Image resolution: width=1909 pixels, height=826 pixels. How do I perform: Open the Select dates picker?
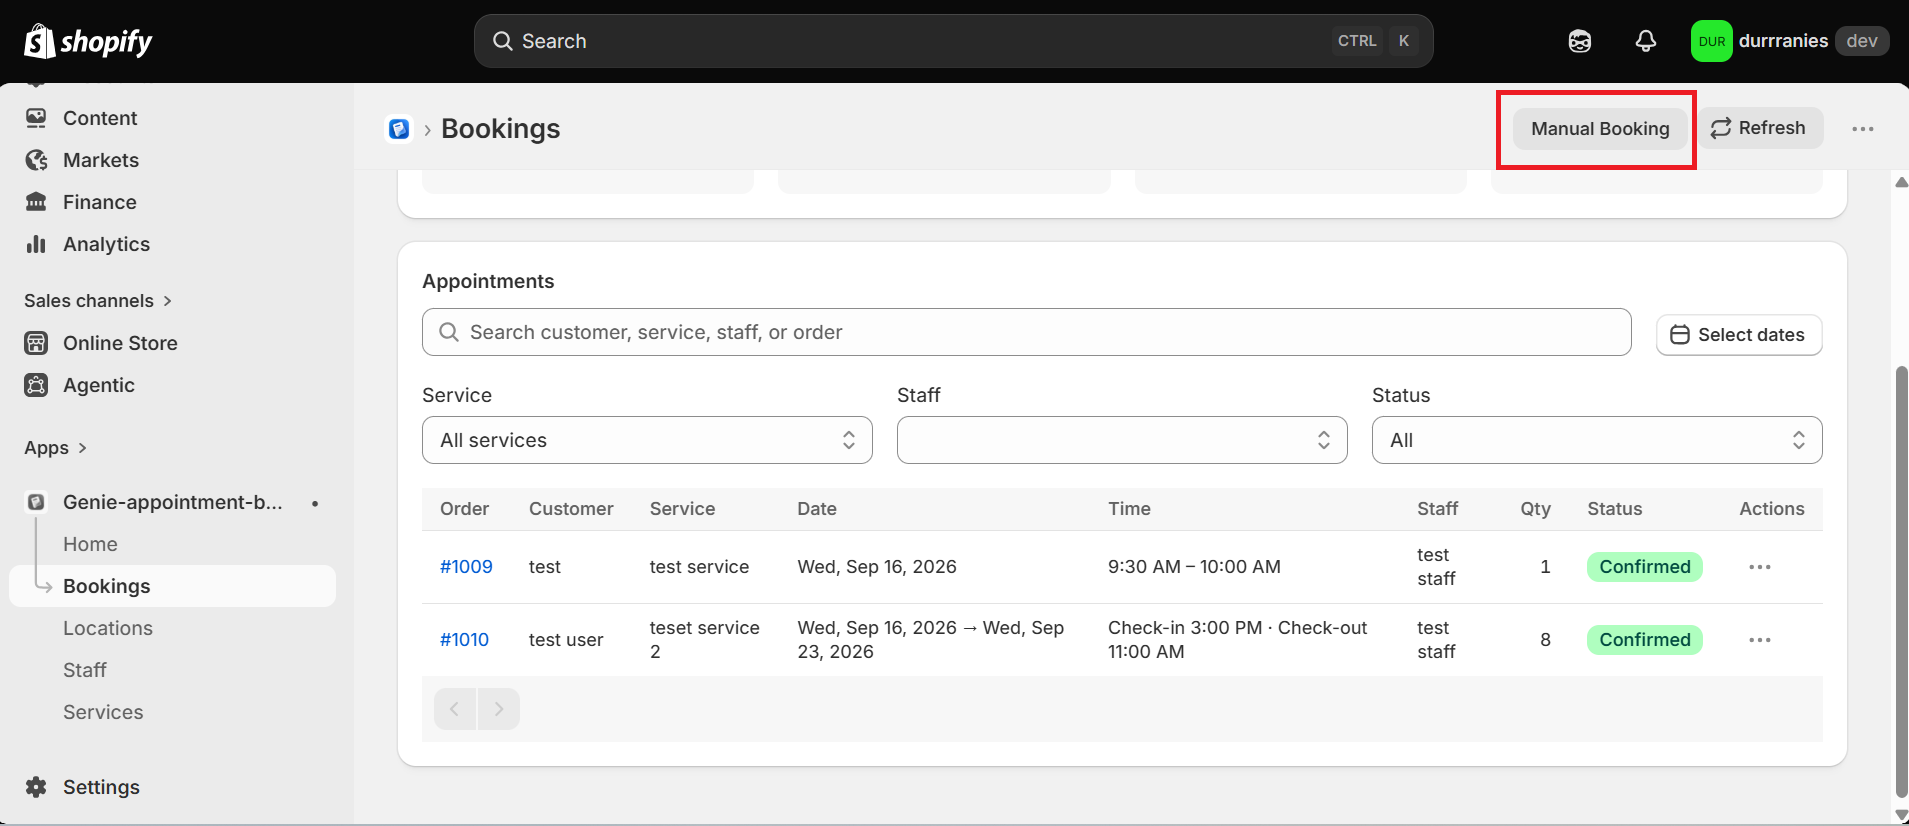[1739, 335]
